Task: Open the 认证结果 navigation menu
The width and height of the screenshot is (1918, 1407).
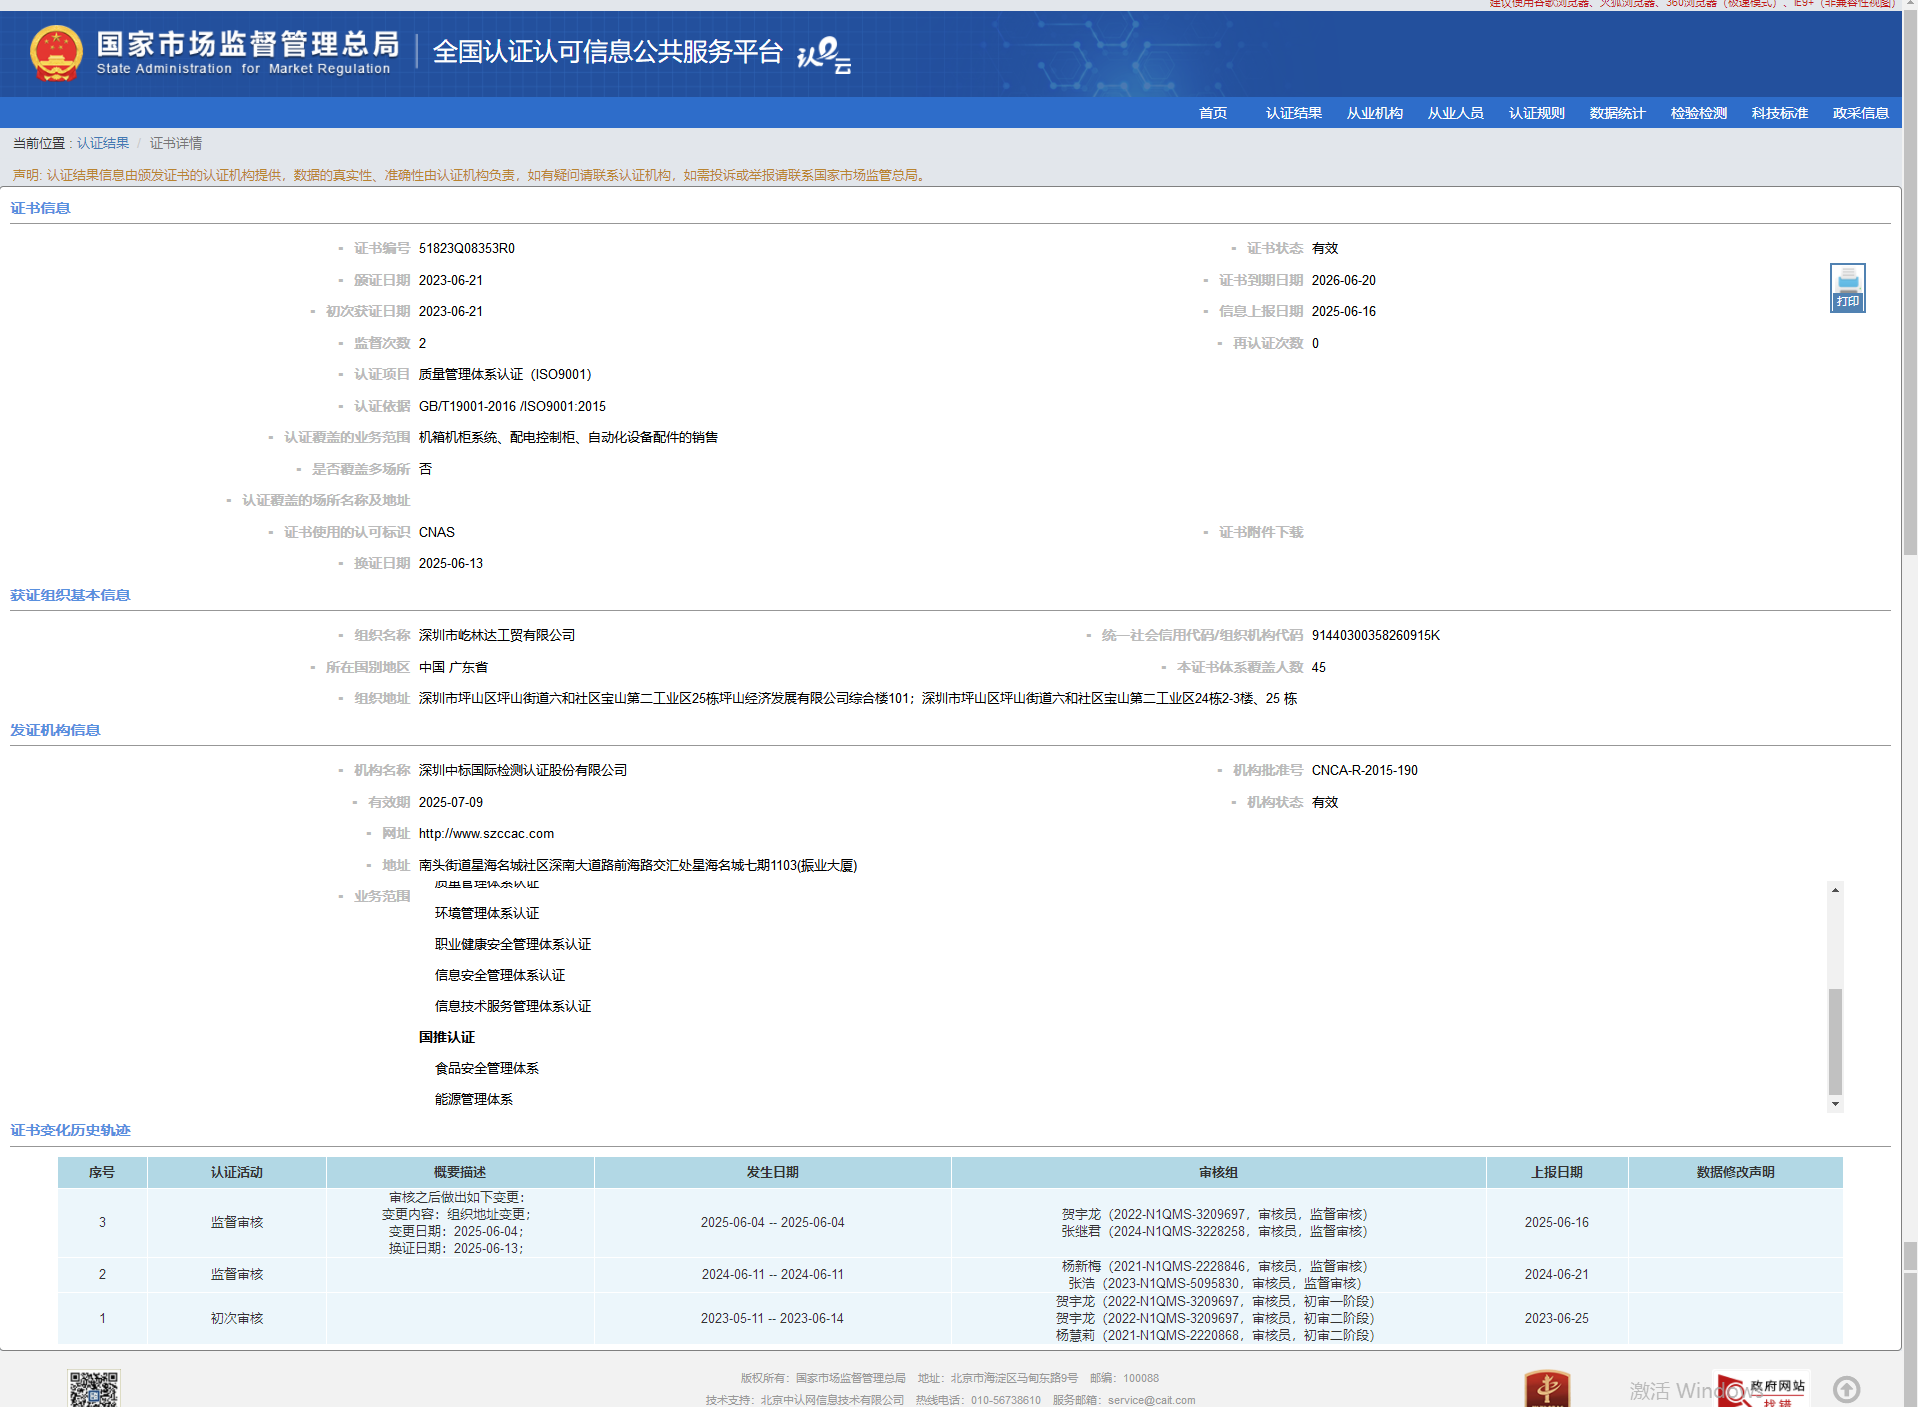Action: pos(1293,113)
